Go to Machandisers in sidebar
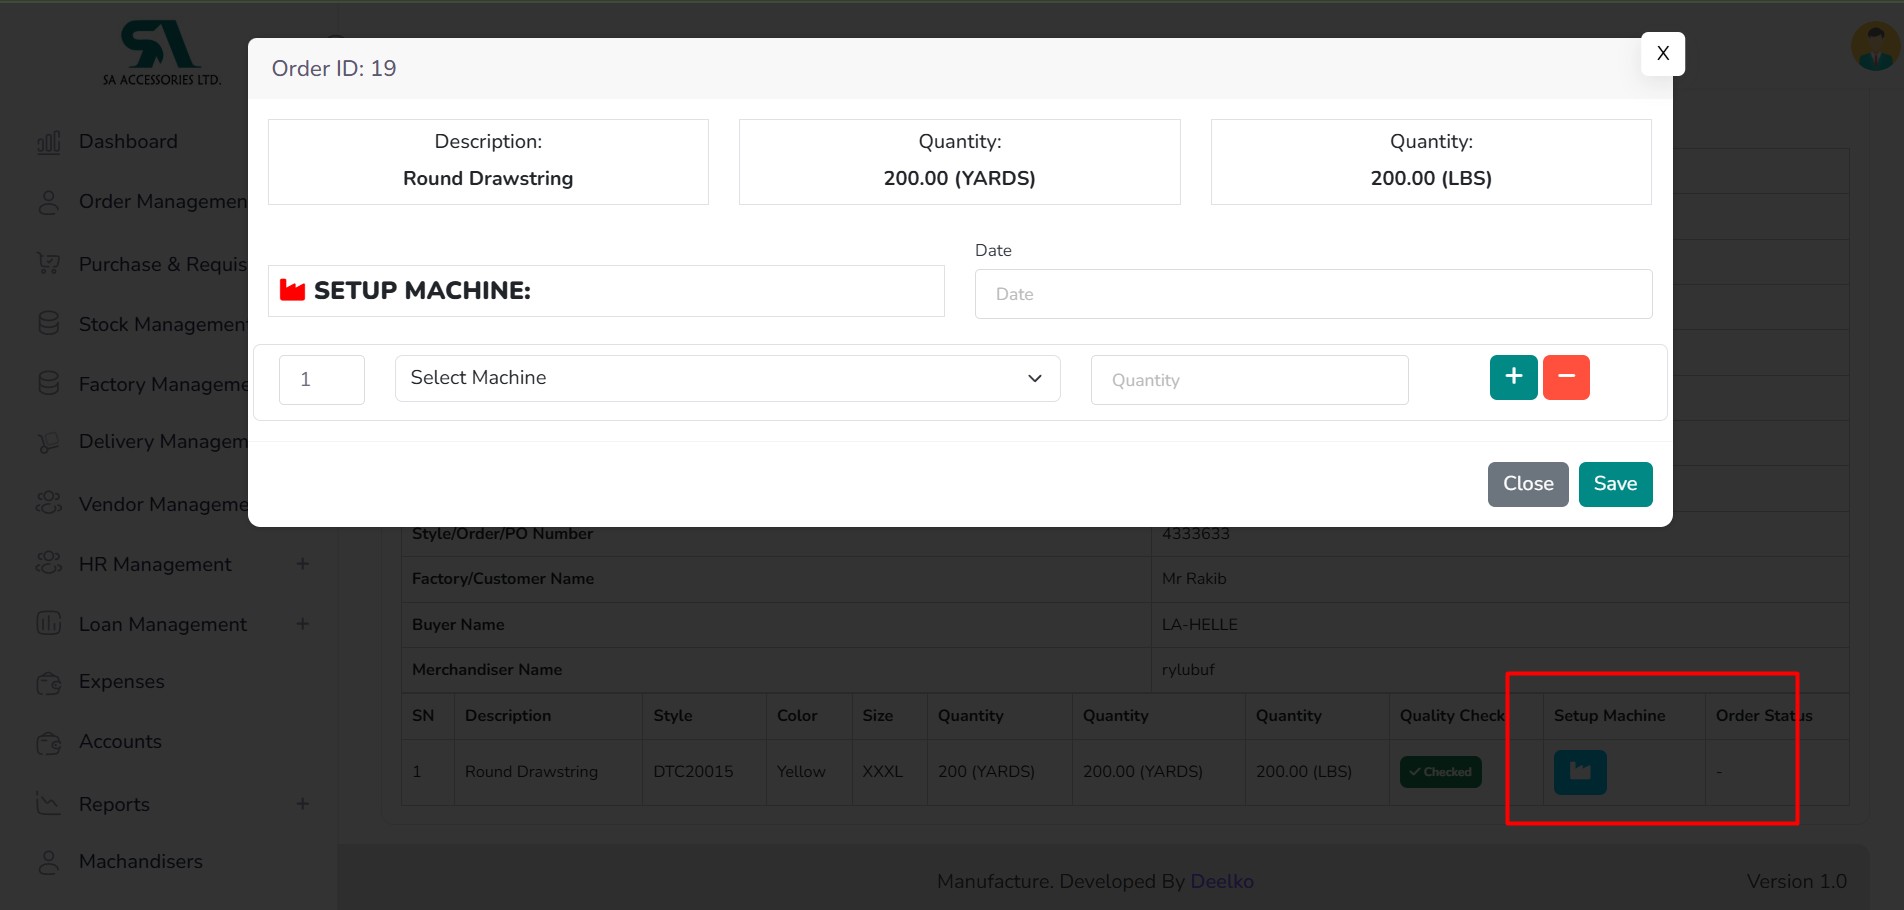1904x910 pixels. [x=140, y=862]
